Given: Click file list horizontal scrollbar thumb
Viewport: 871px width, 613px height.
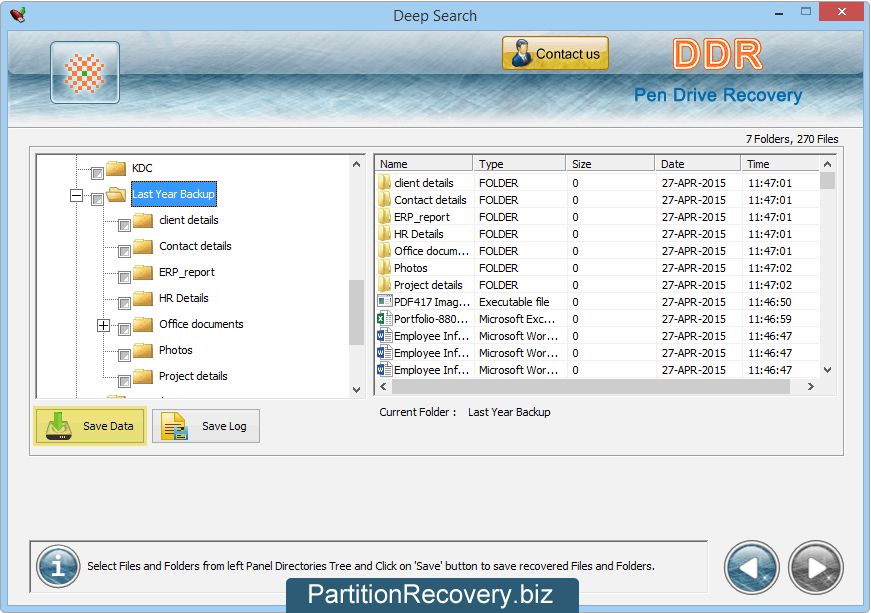Looking at the screenshot, I should [591, 386].
